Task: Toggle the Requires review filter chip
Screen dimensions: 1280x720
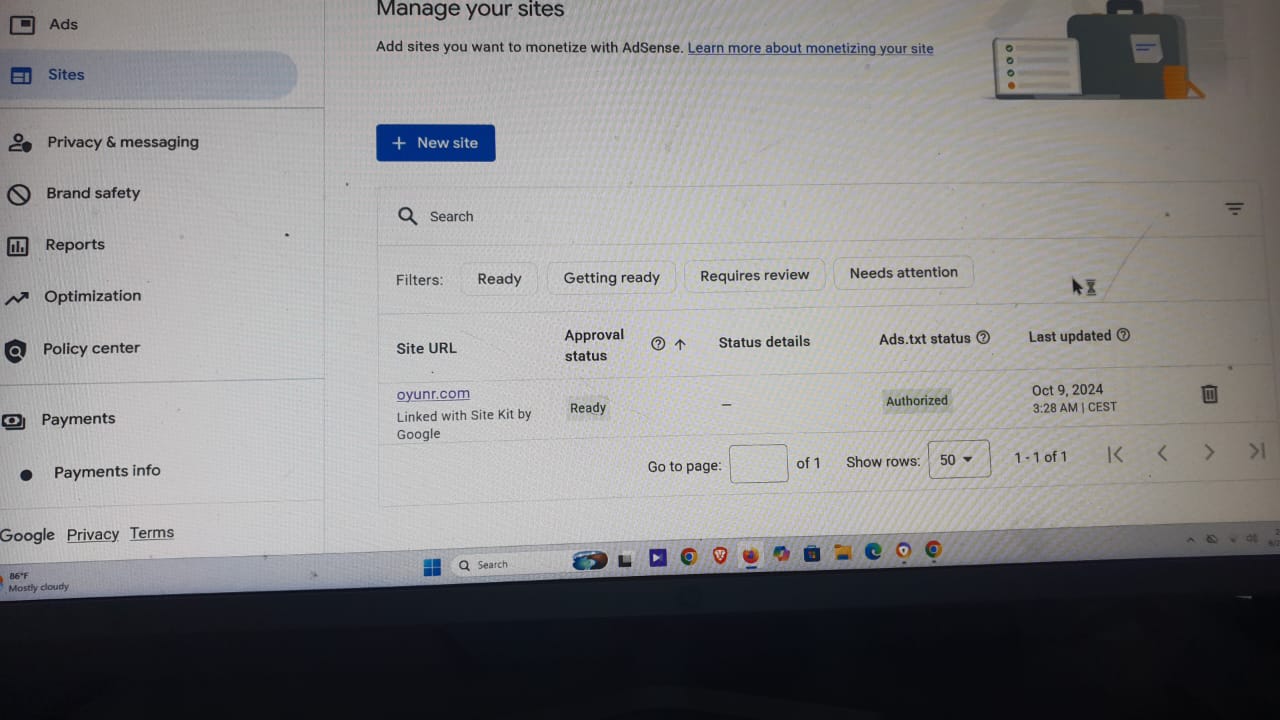Action: 754,275
